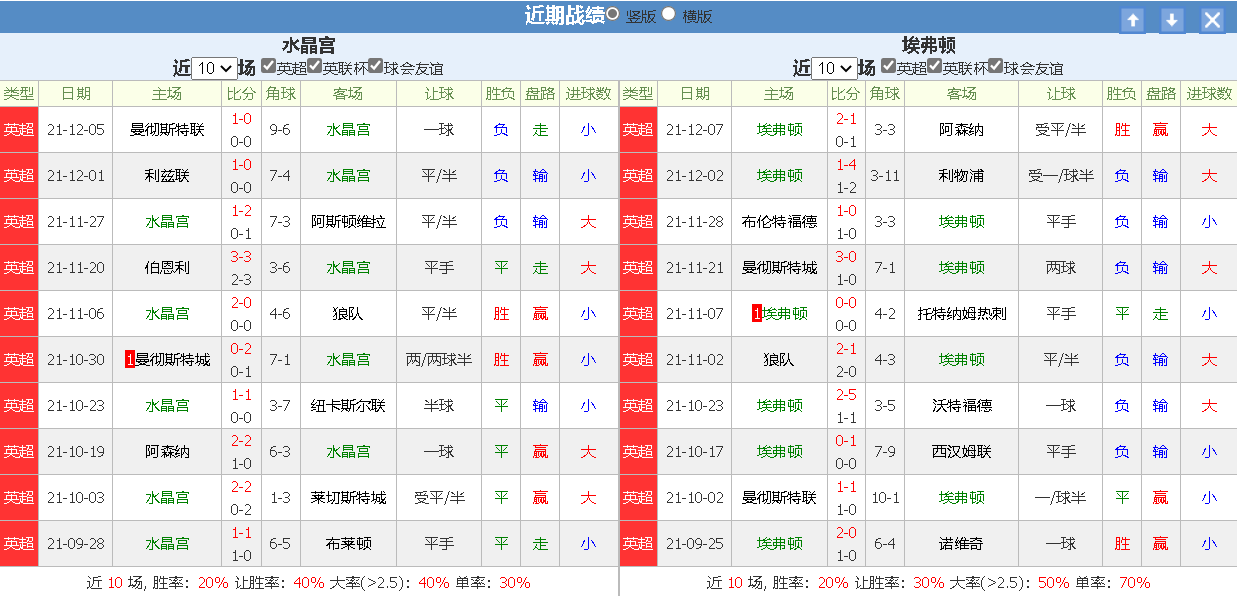Open 伯恩利 team link

[167, 267]
